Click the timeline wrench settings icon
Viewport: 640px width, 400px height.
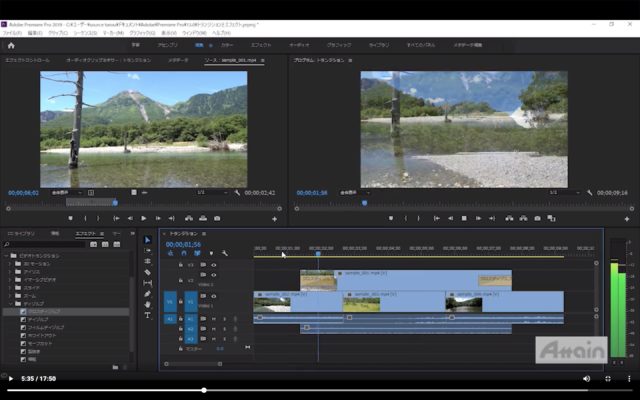225,253
